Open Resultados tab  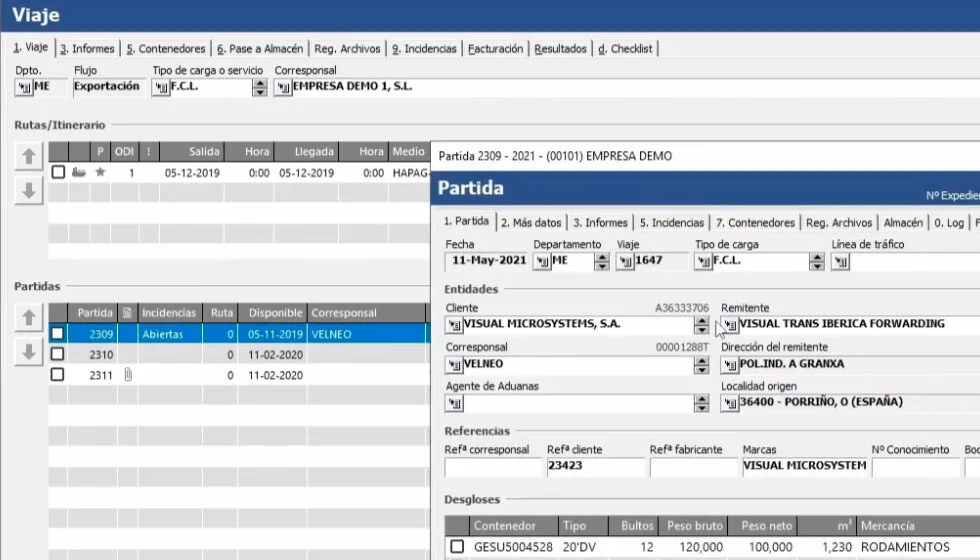[x=560, y=49]
